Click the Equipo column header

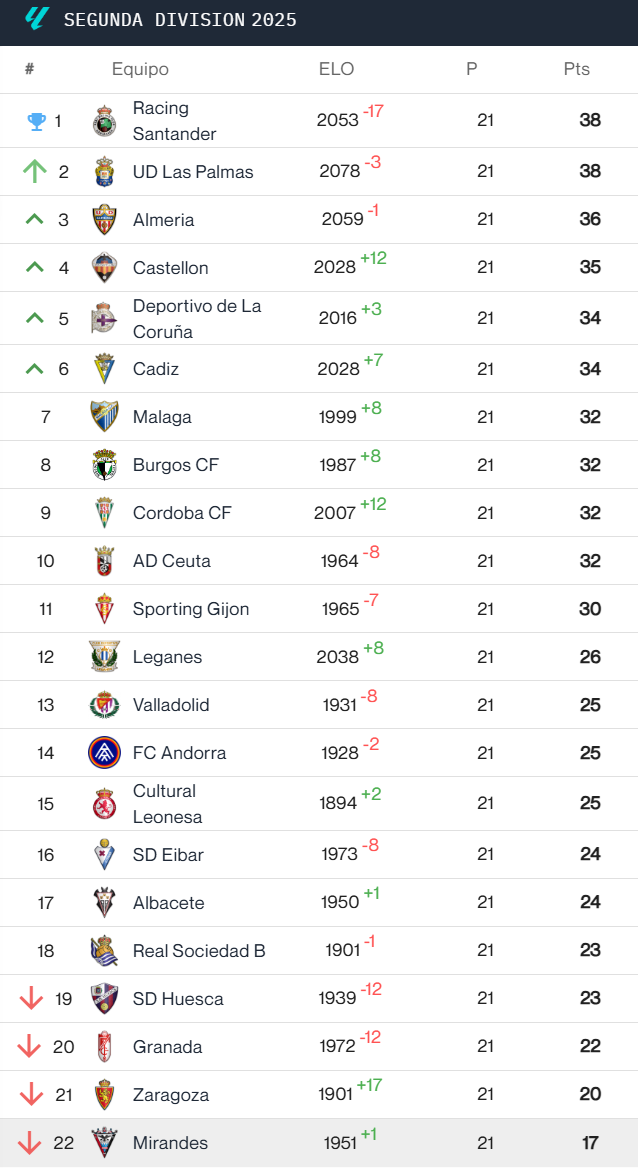pos(140,69)
